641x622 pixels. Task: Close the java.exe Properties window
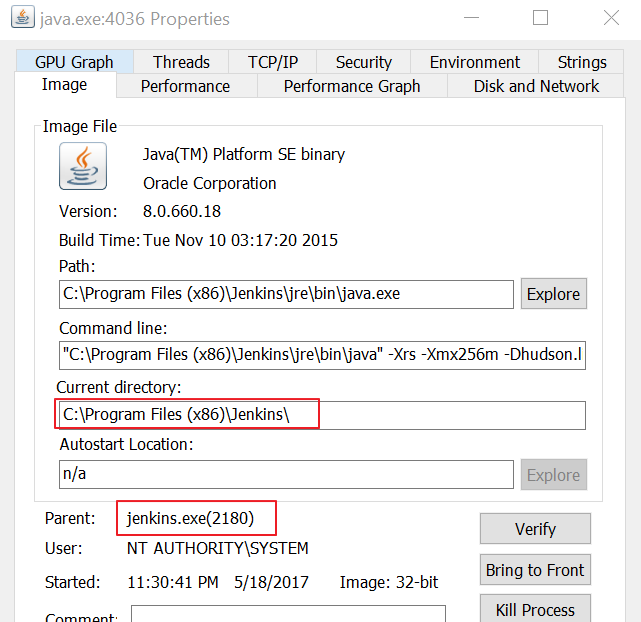611,18
